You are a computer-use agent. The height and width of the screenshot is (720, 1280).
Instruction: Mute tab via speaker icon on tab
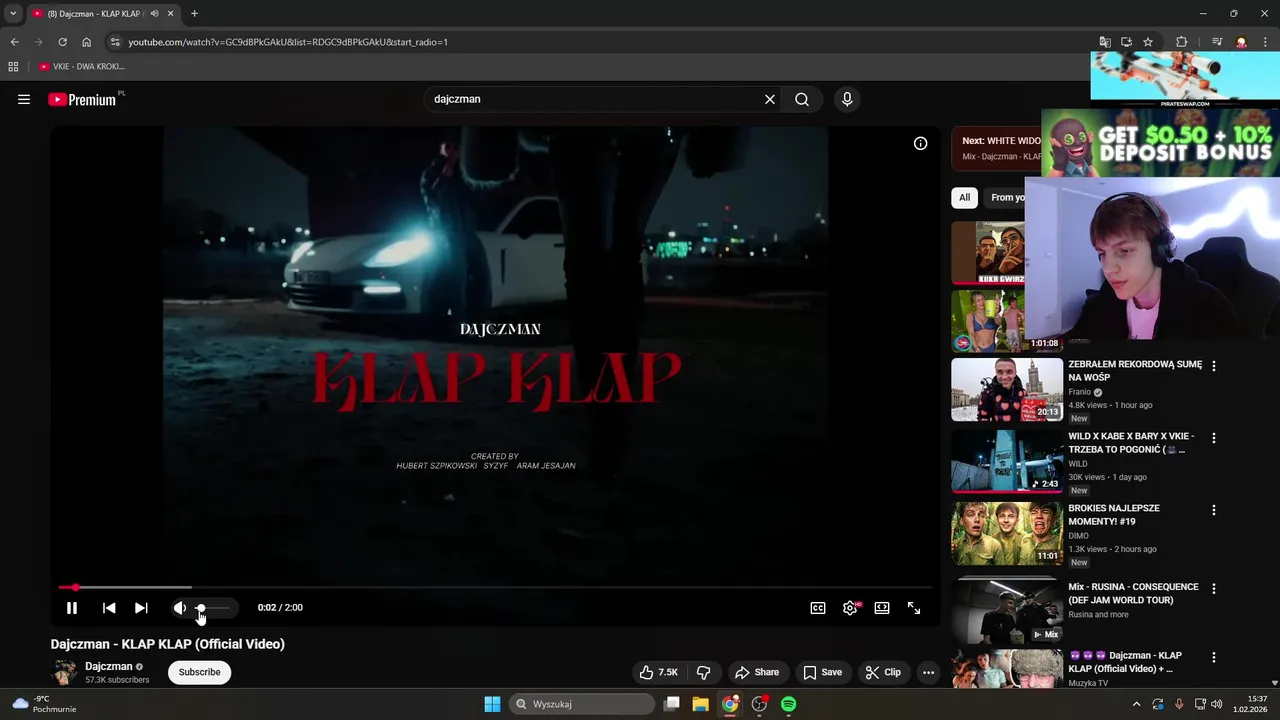click(154, 14)
